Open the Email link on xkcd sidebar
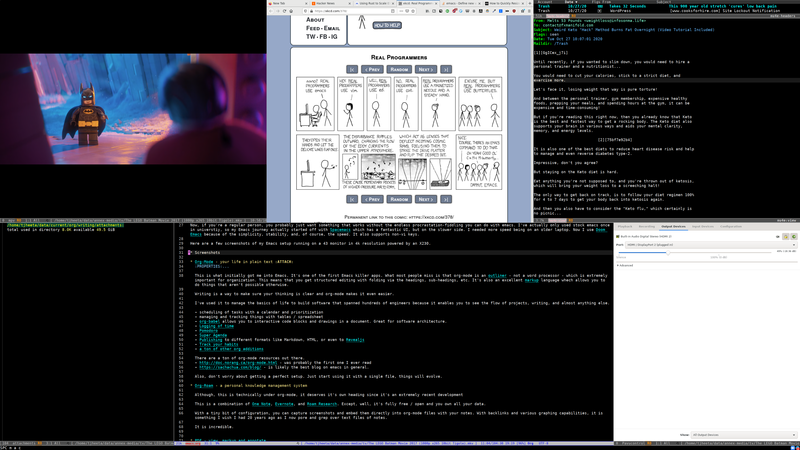The width and height of the screenshot is (800, 450). pos(332,28)
